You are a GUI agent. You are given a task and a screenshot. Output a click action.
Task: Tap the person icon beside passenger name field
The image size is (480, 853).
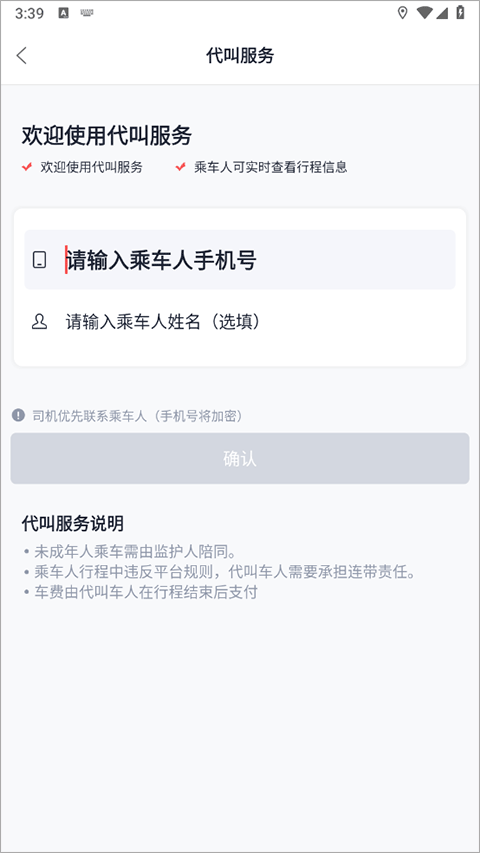point(39,322)
